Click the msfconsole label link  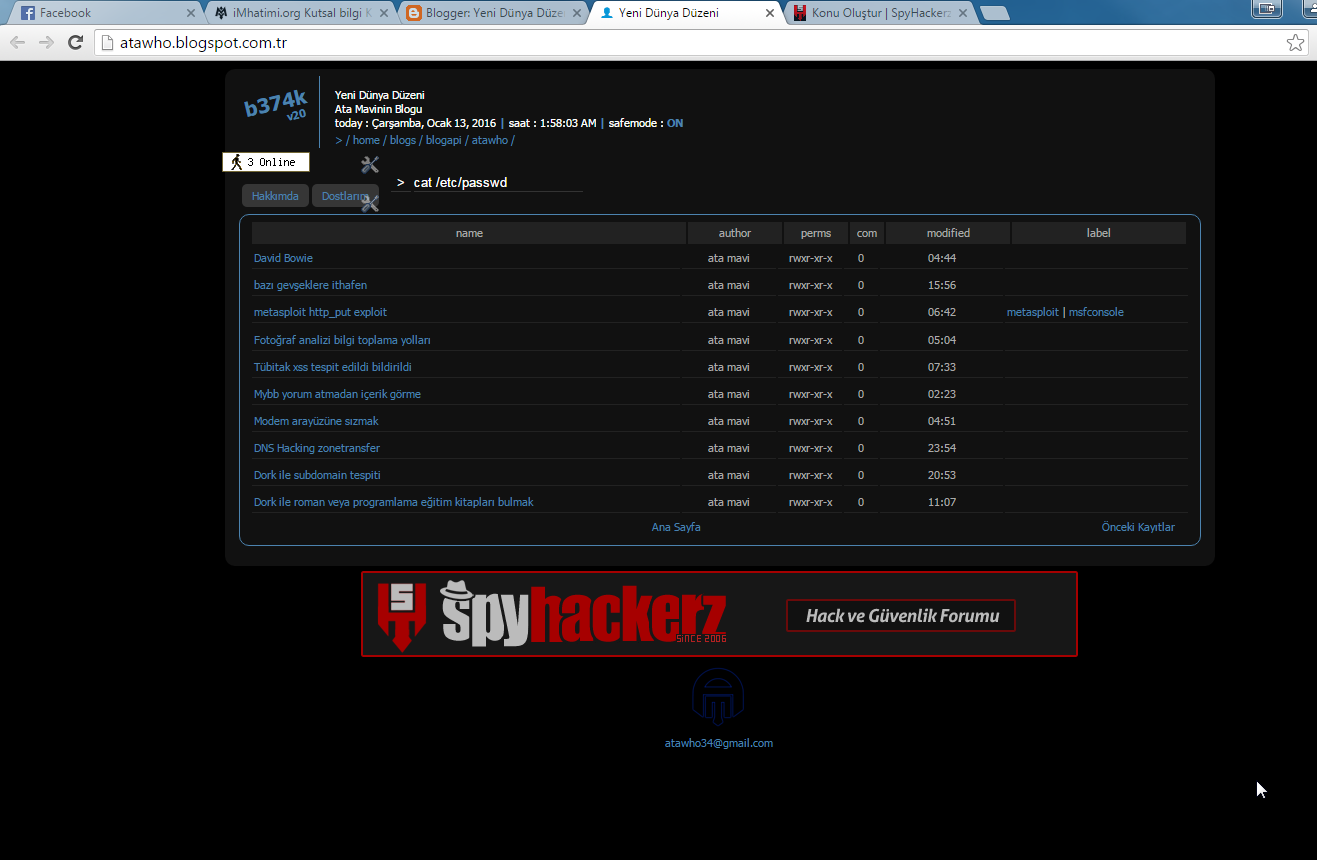pos(1096,312)
